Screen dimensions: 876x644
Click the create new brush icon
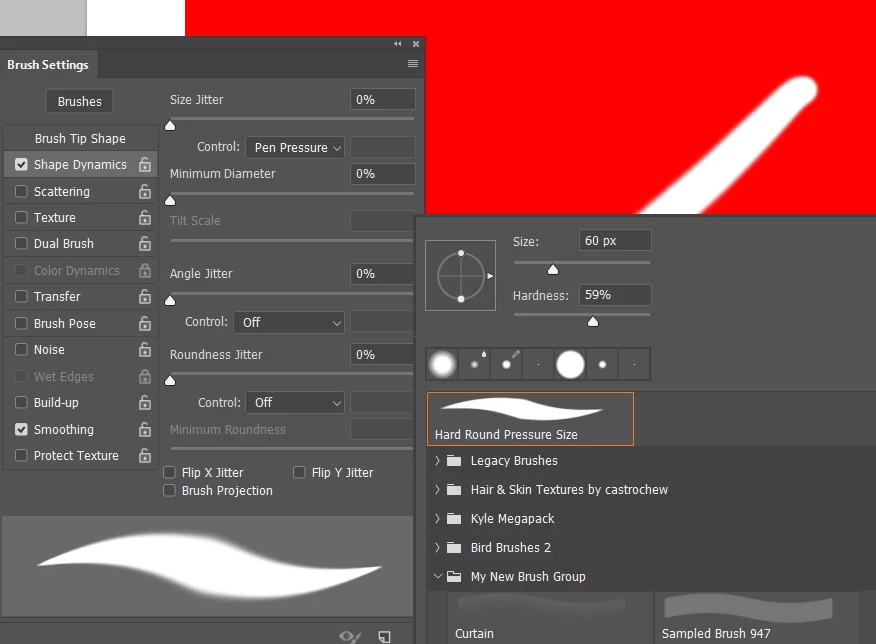pyautogui.click(x=384, y=636)
